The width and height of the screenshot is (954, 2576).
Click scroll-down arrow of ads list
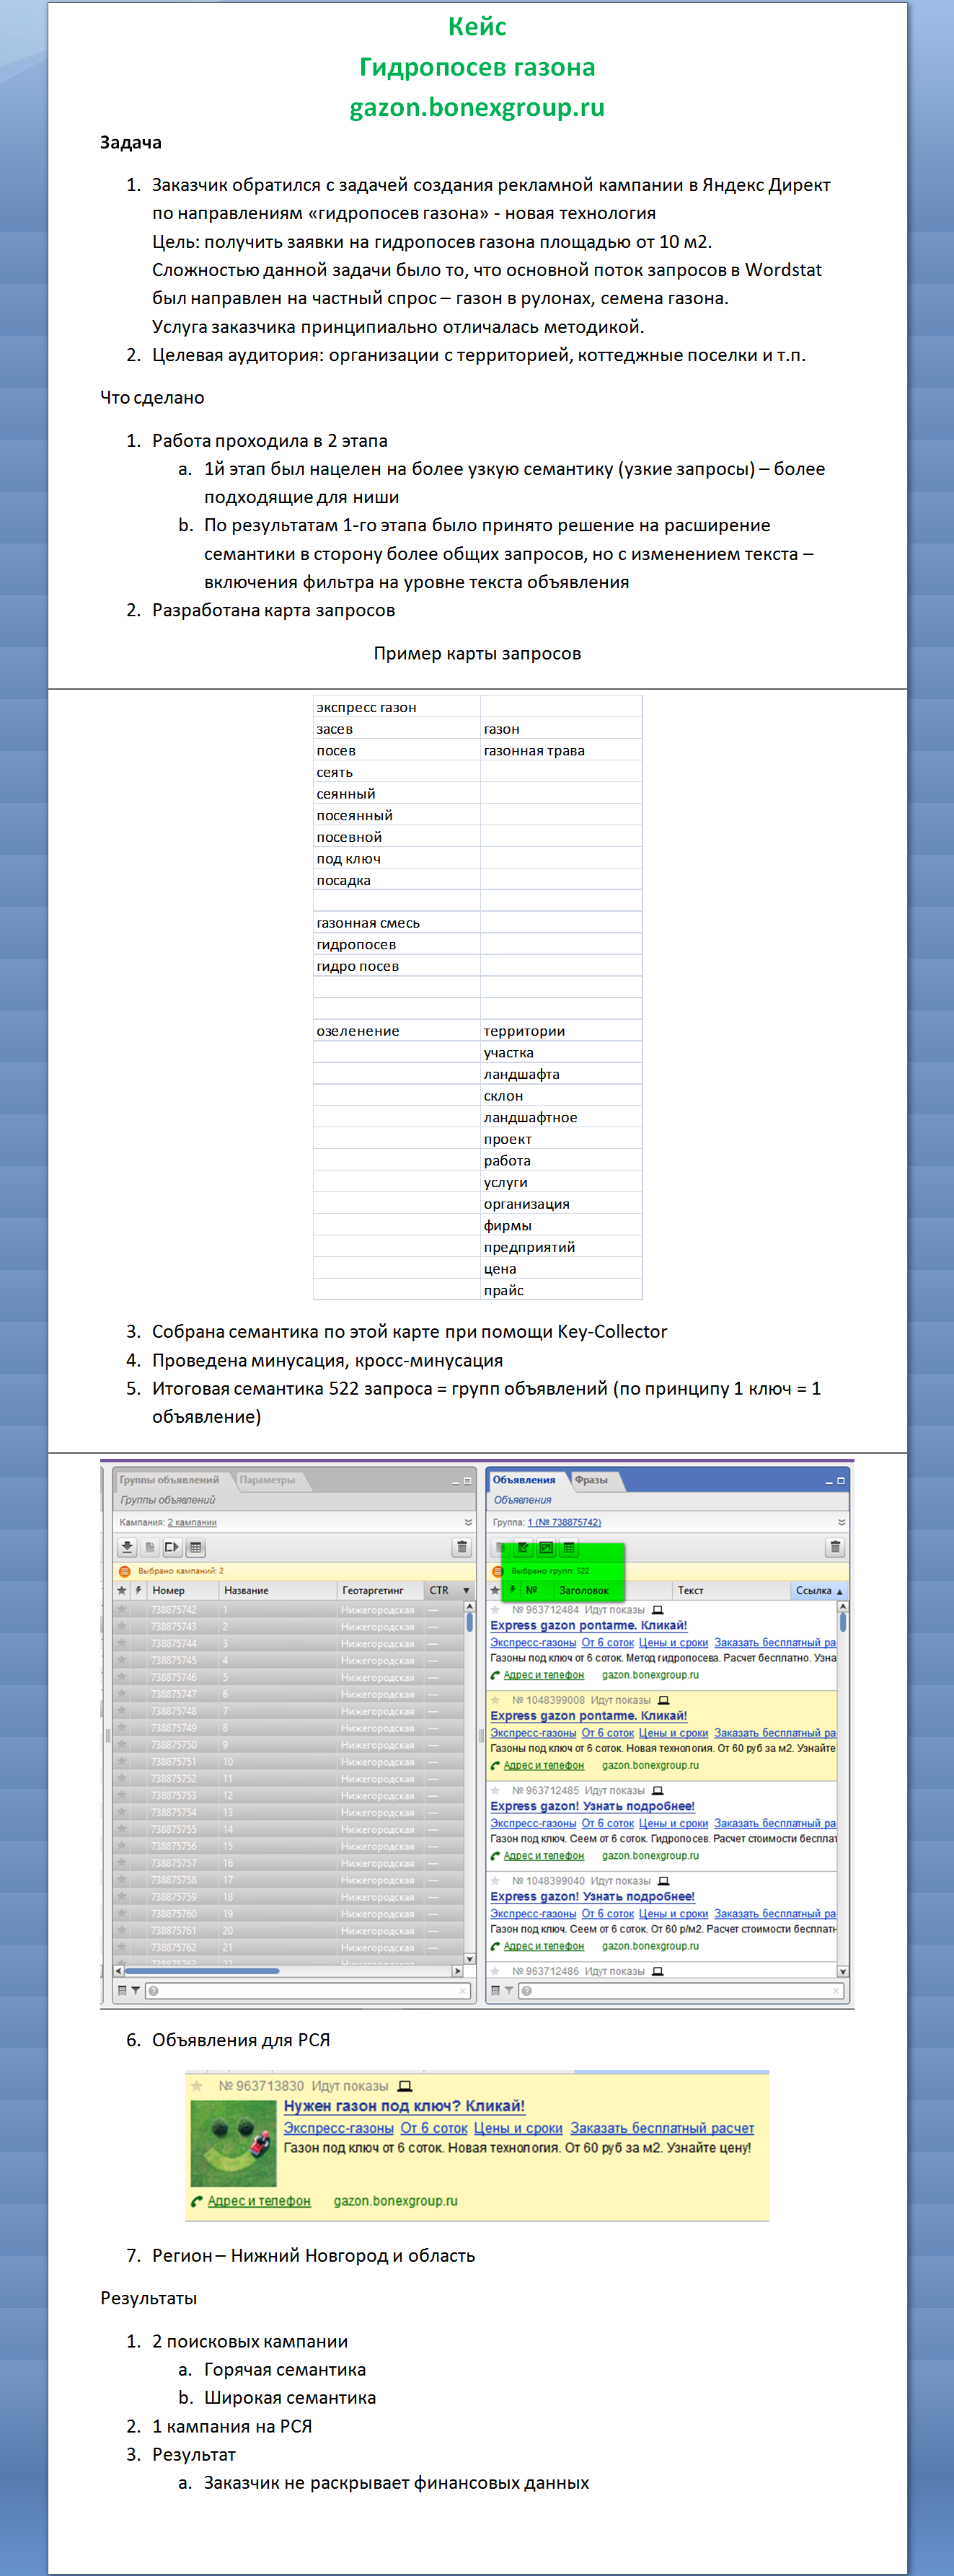pyautogui.click(x=843, y=1971)
